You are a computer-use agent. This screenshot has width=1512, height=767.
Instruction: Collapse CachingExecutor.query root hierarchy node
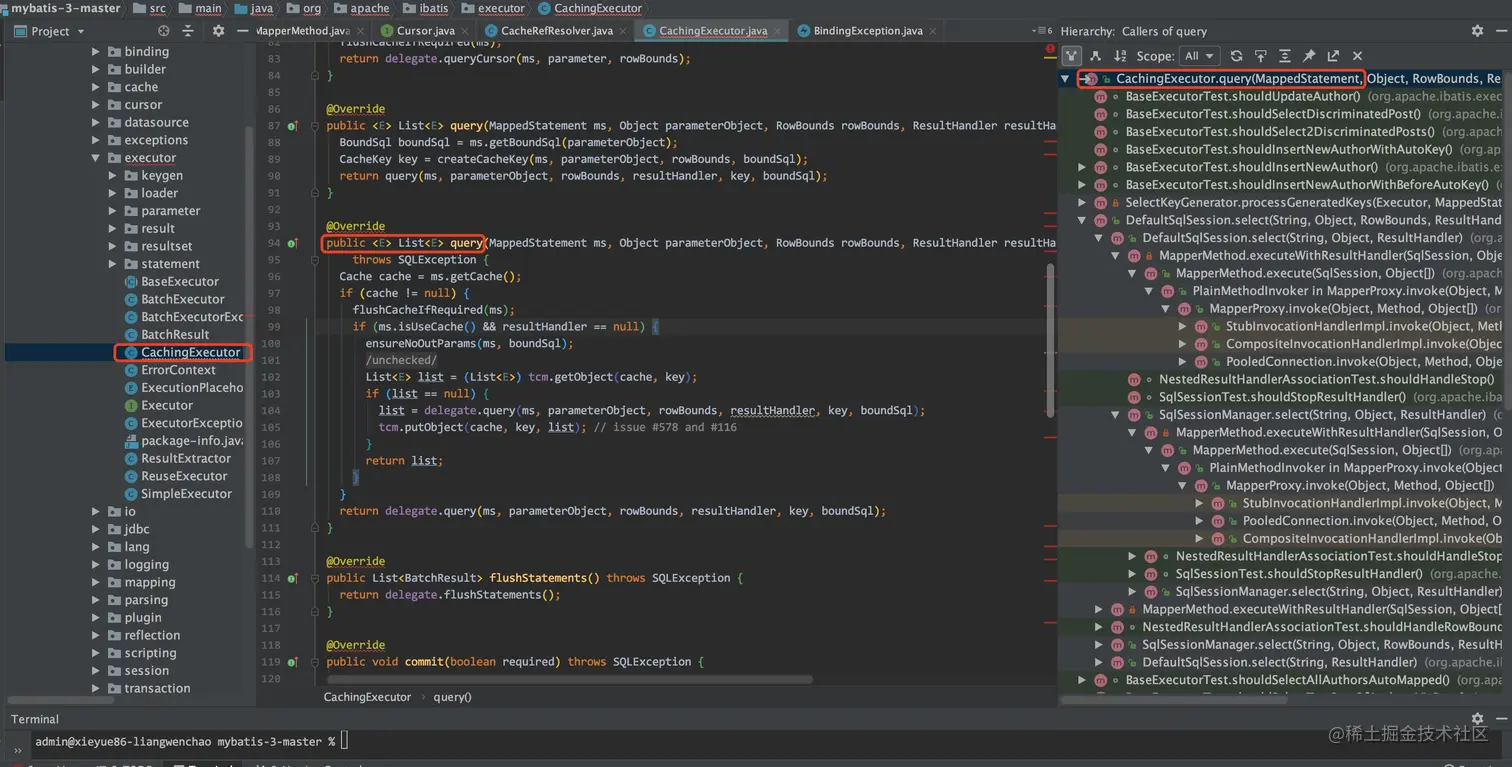tap(1066, 79)
